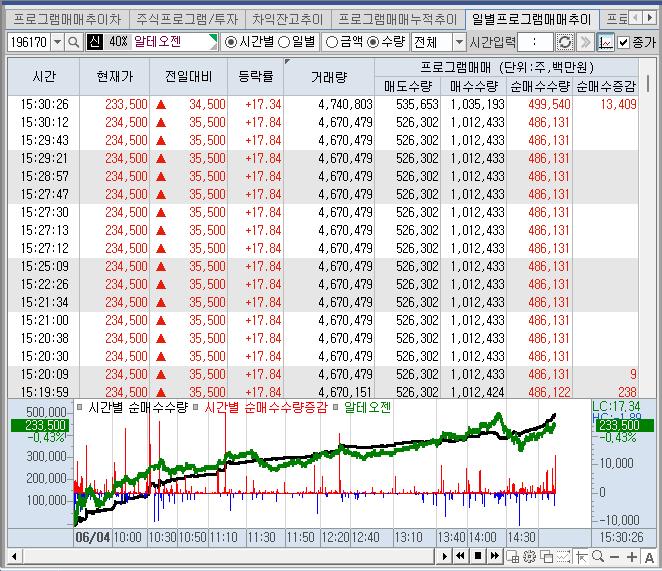This screenshot has height=571, width=662.
Task: Toggle the chart display icon
Action: (x=605, y=42)
